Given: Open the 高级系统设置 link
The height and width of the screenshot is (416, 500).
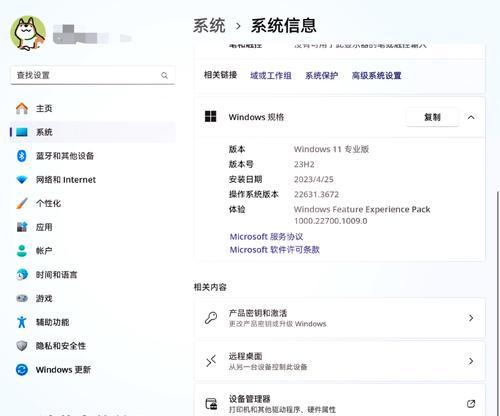Looking at the screenshot, I should point(377,76).
